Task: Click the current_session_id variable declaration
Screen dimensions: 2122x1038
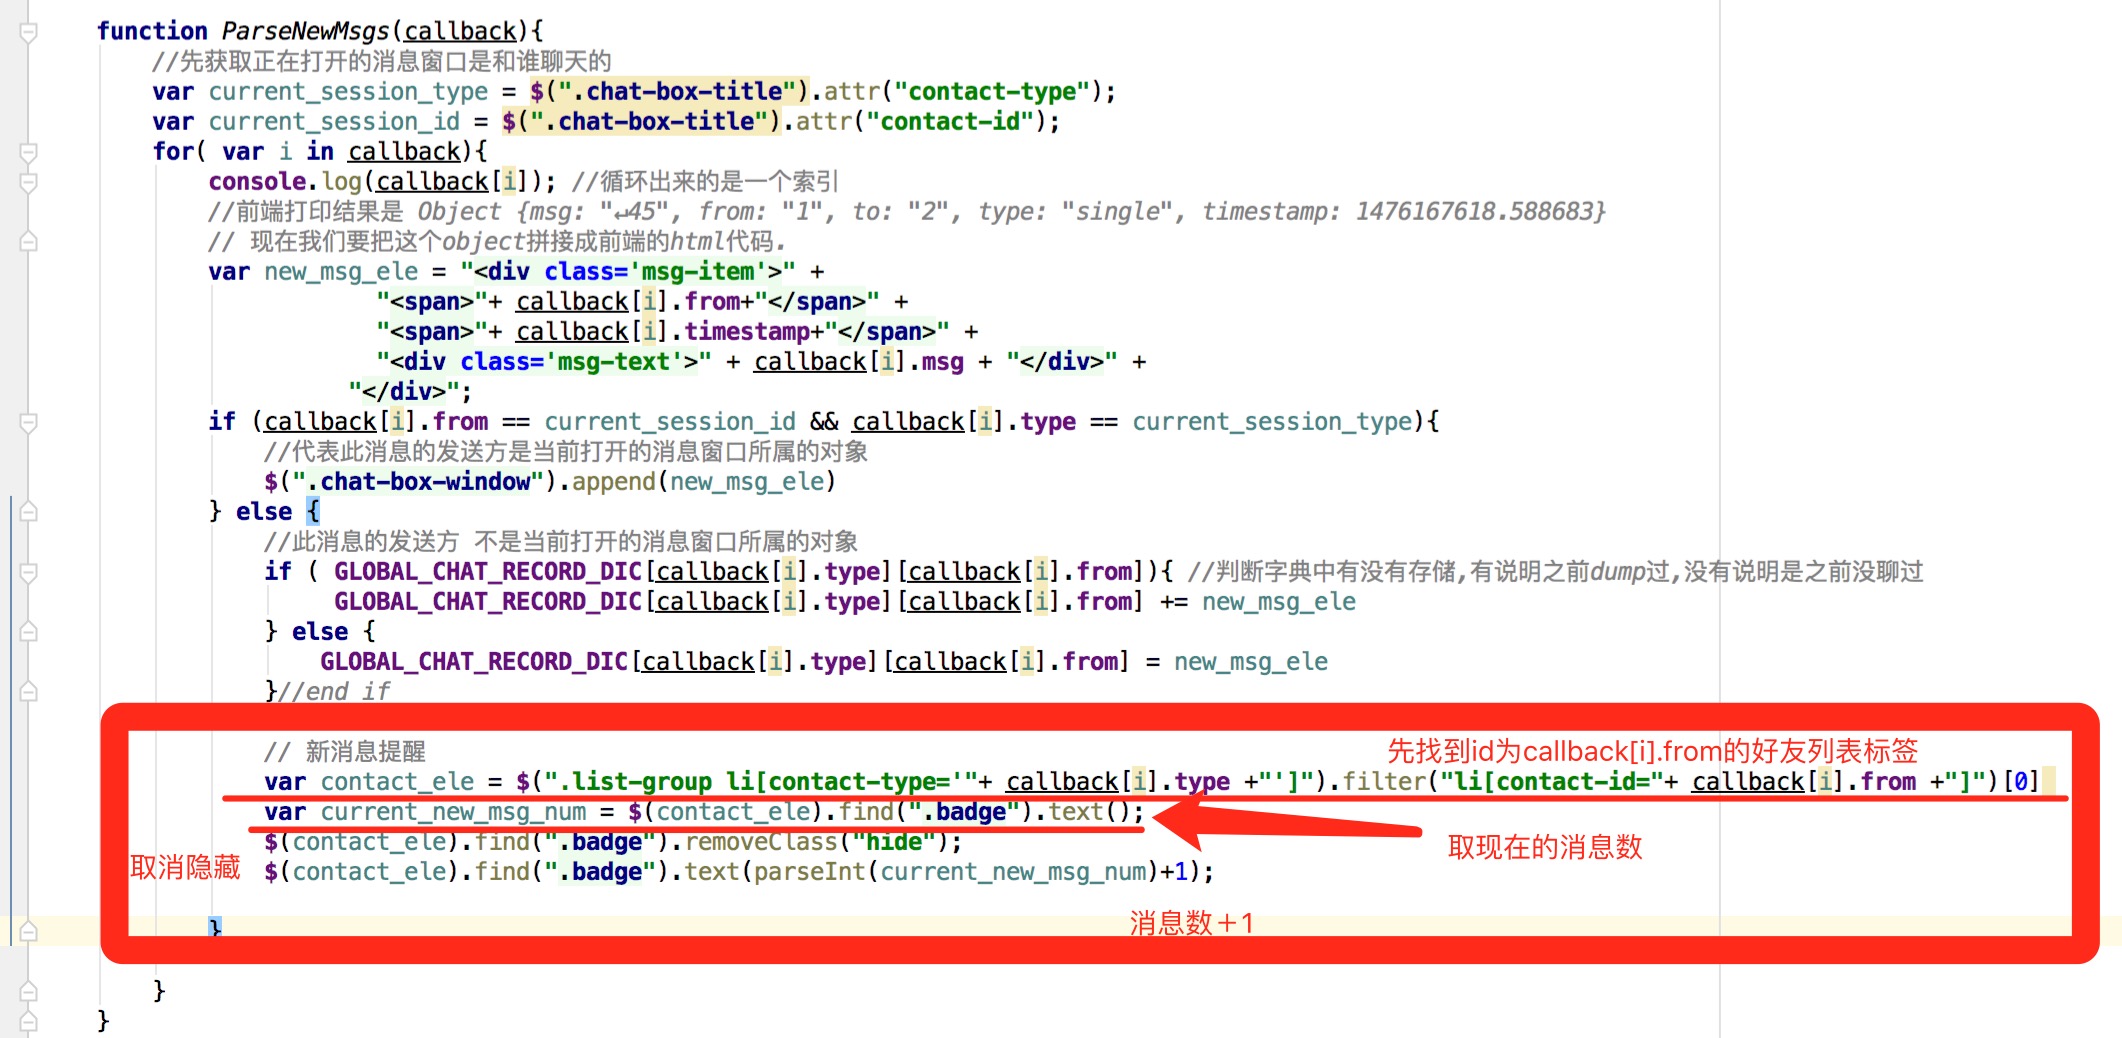Action: pyautogui.click(x=334, y=121)
